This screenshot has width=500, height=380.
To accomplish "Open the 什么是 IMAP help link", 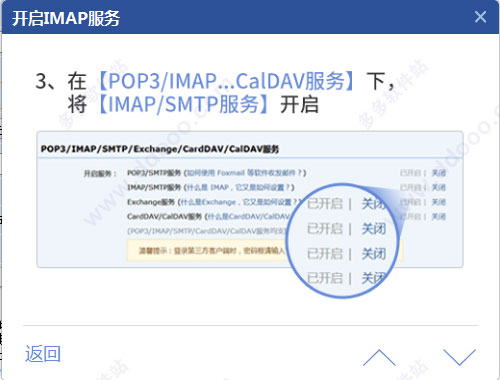I will coord(238,187).
